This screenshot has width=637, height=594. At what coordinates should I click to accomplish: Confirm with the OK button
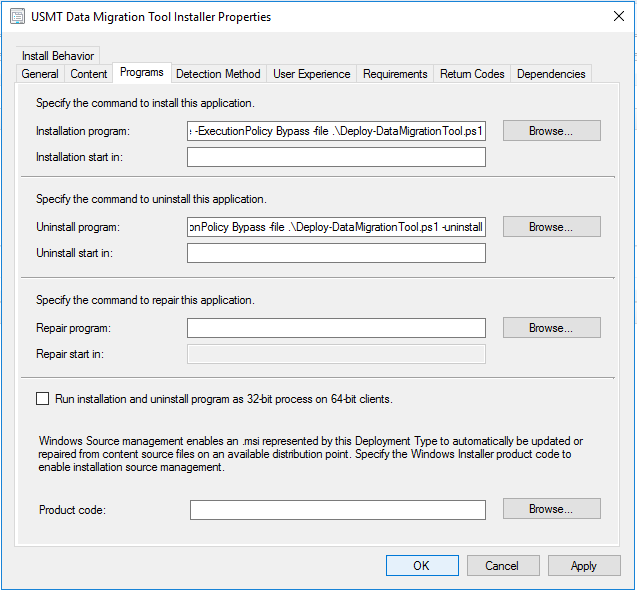(422, 566)
